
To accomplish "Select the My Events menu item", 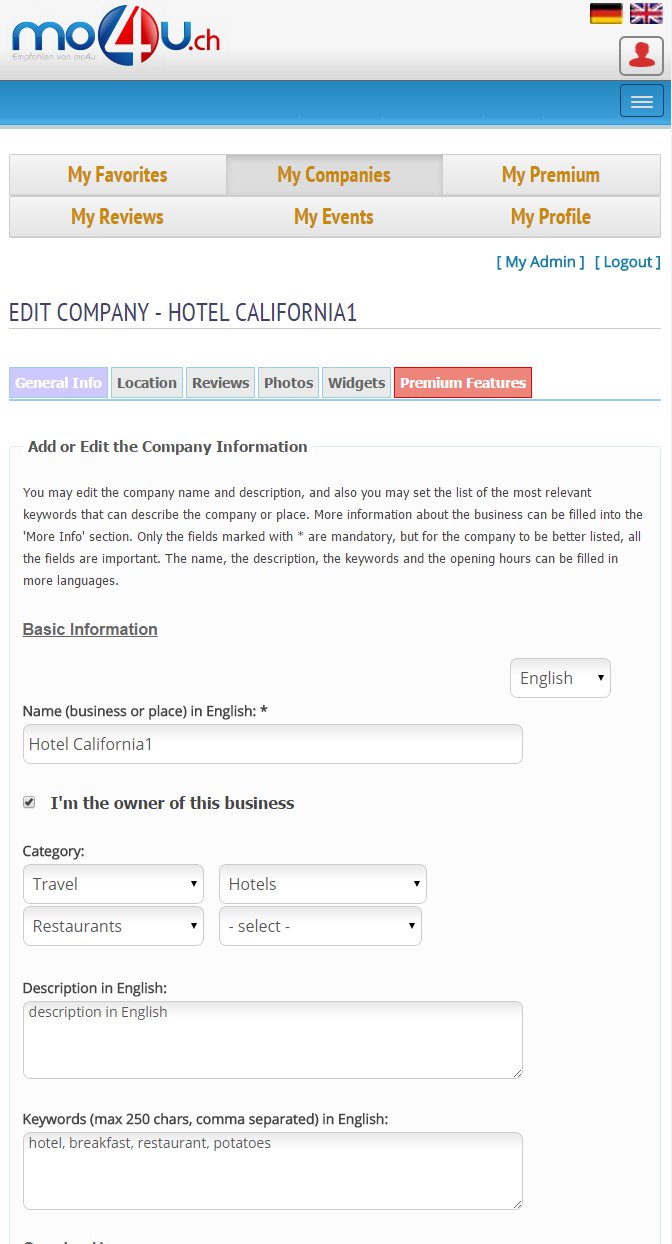I will pyautogui.click(x=334, y=217).
